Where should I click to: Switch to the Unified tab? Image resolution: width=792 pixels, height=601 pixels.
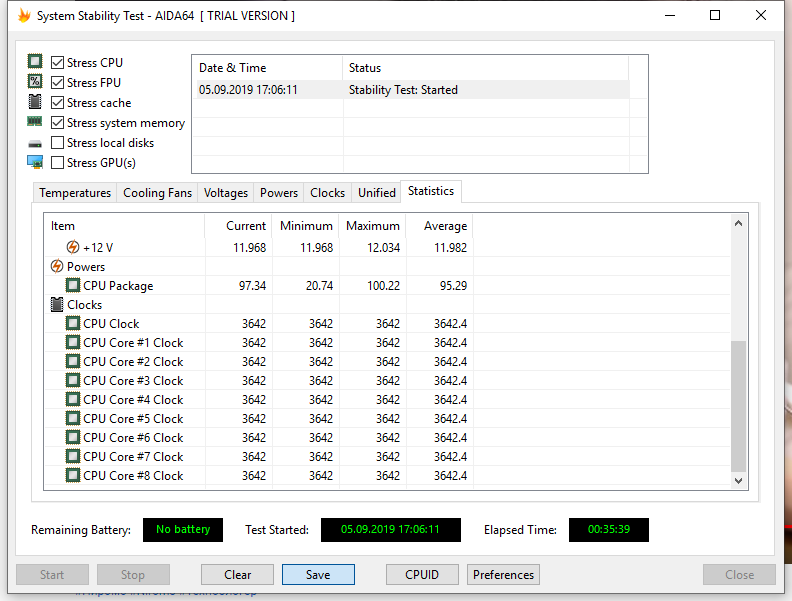376,193
